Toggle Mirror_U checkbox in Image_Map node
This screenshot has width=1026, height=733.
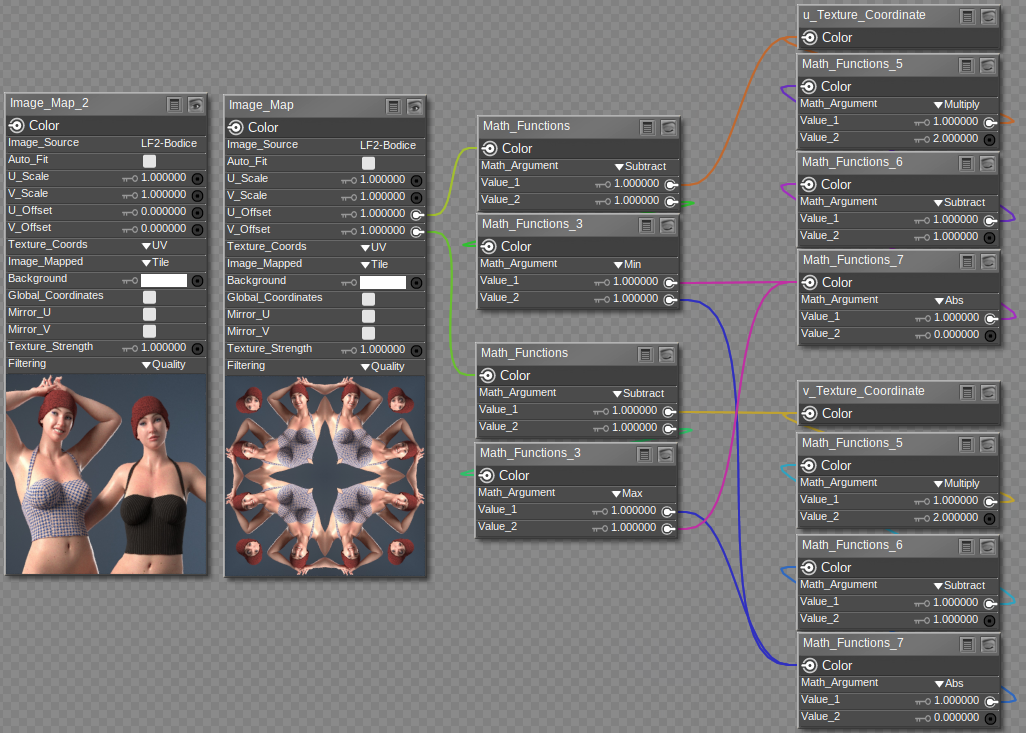(x=368, y=315)
